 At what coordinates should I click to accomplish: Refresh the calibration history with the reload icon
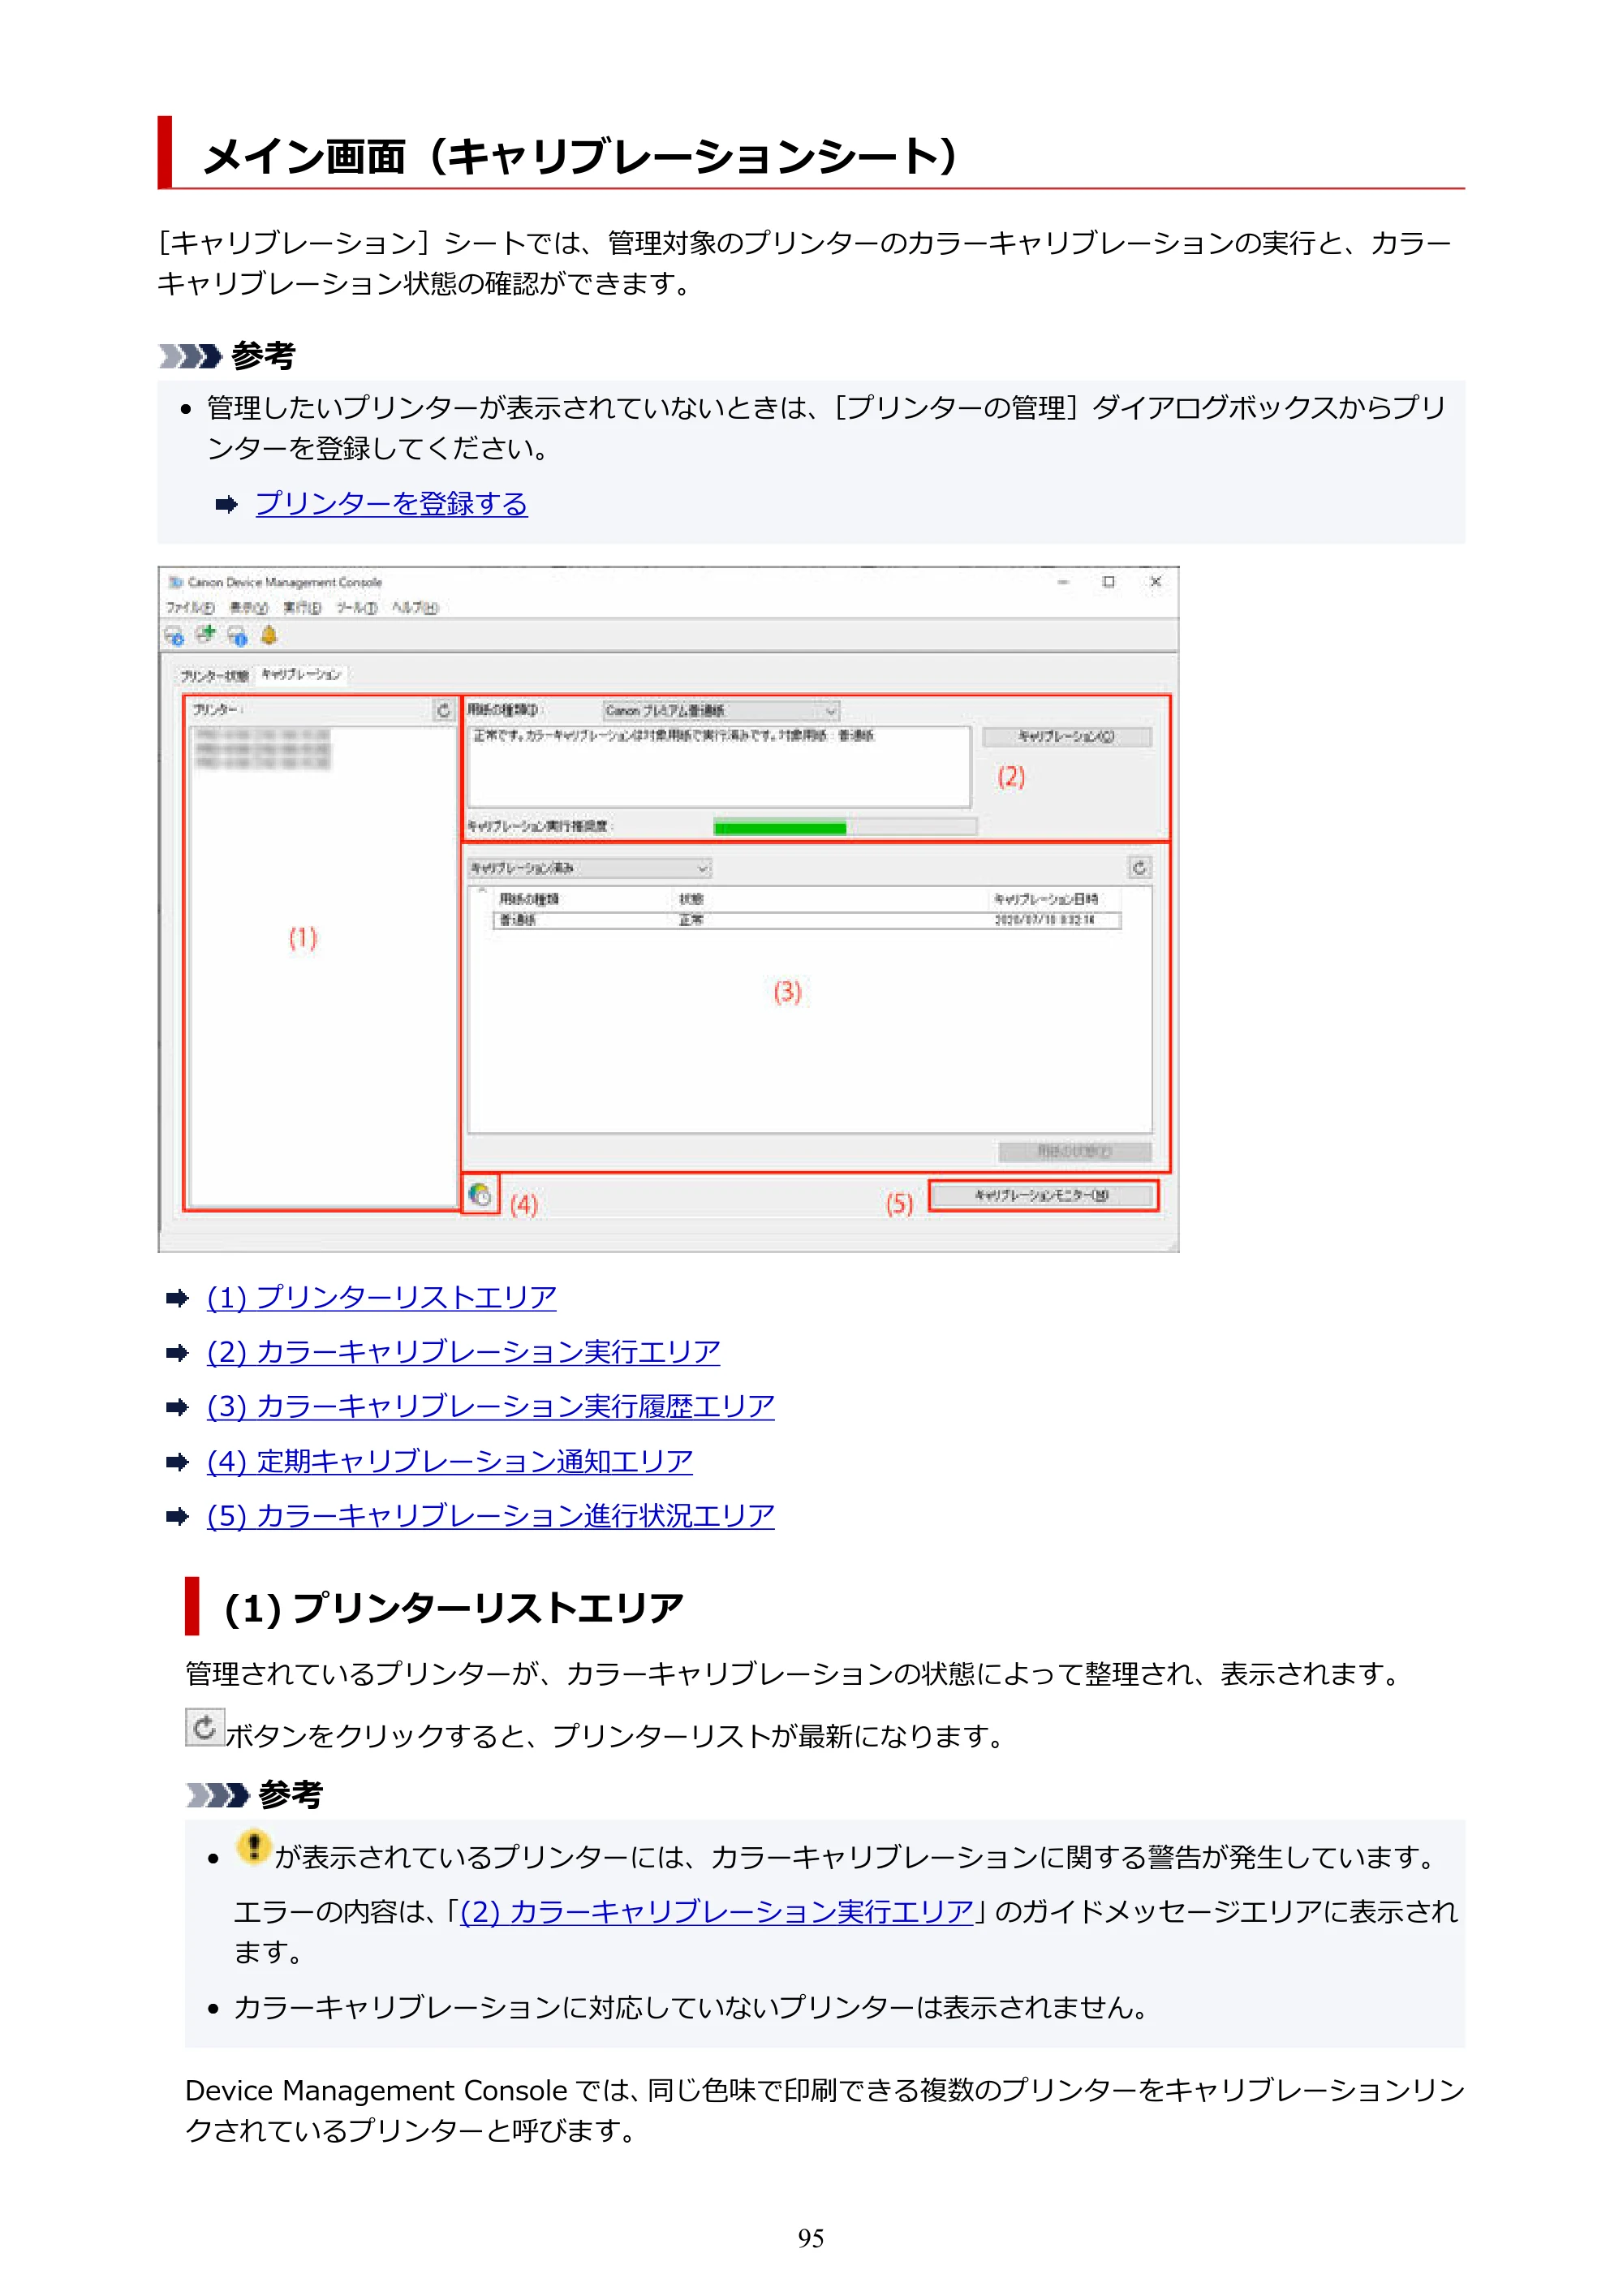click(x=1139, y=867)
